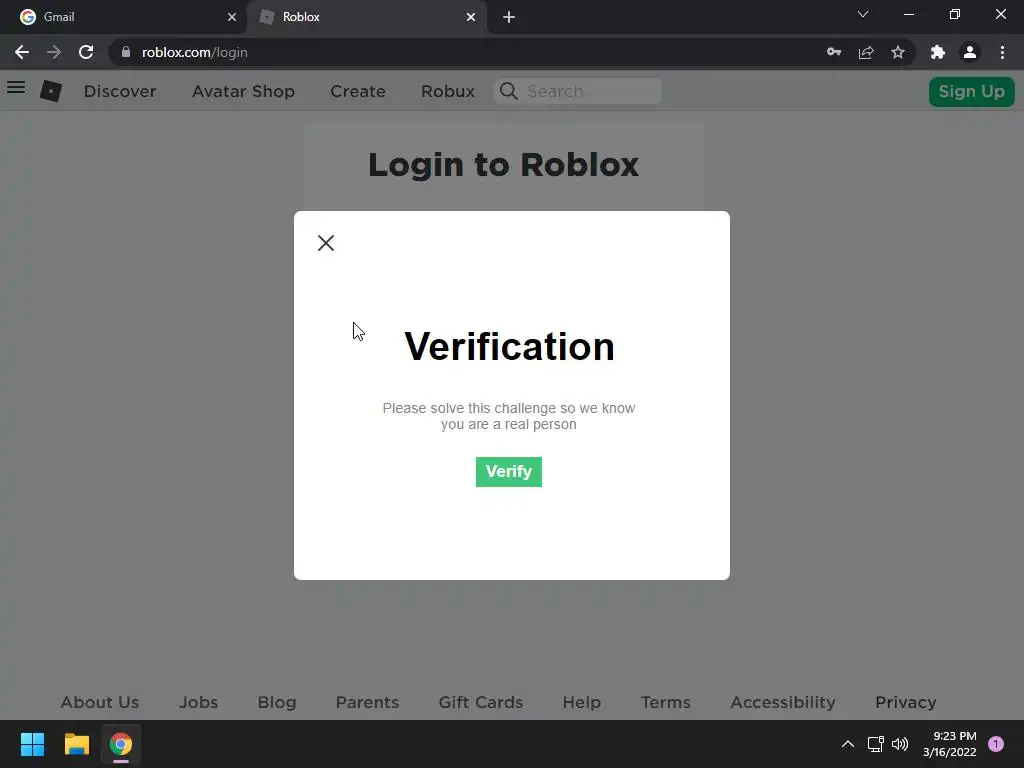Screen dimensions: 1024x768
Task: Open the Terms footer link
Action: pos(665,702)
